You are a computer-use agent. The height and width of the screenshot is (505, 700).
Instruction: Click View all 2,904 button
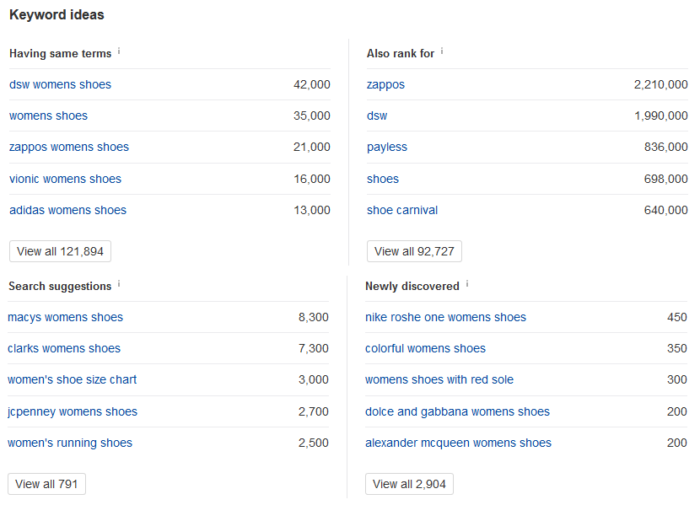tap(409, 484)
